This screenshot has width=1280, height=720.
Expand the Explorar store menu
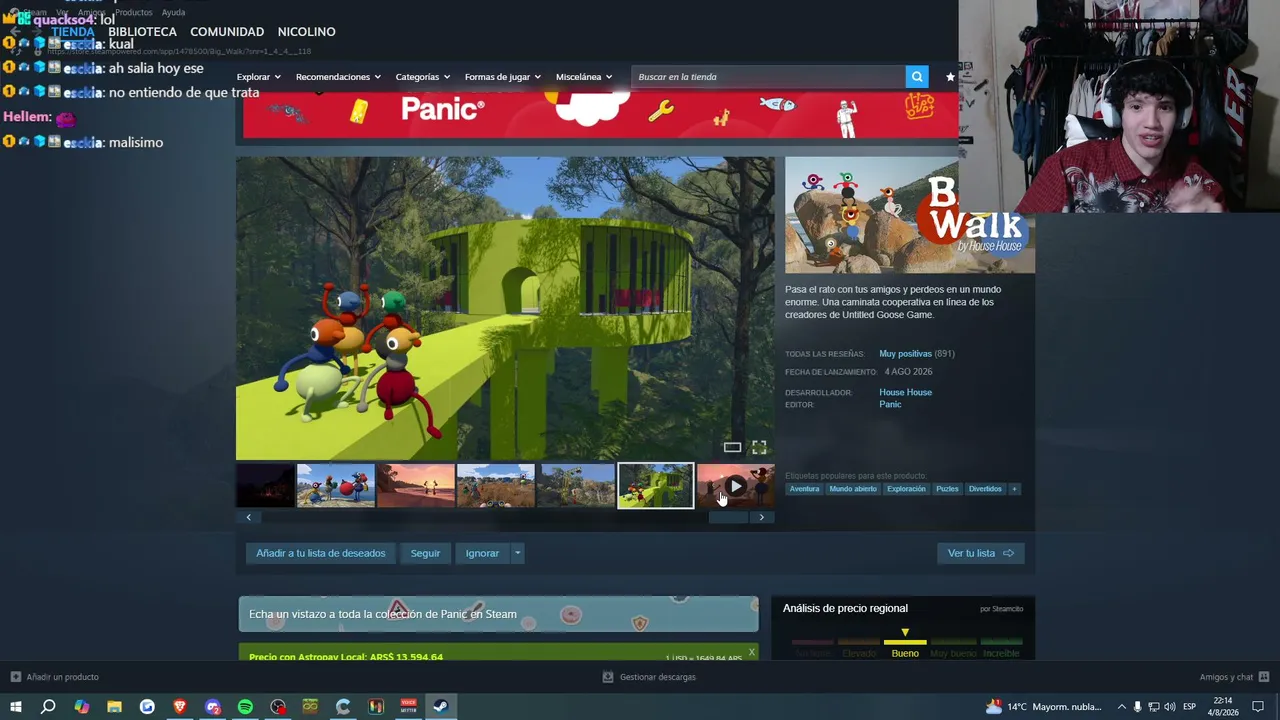point(258,77)
